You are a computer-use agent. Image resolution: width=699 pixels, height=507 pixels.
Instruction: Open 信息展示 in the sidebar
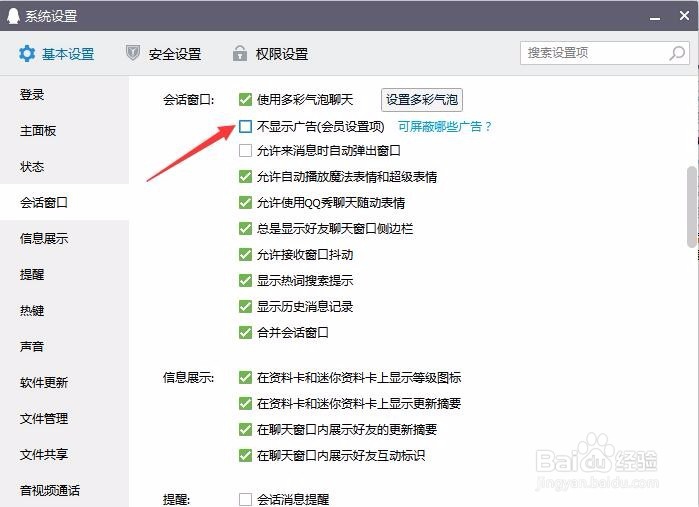click(x=65, y=239)
